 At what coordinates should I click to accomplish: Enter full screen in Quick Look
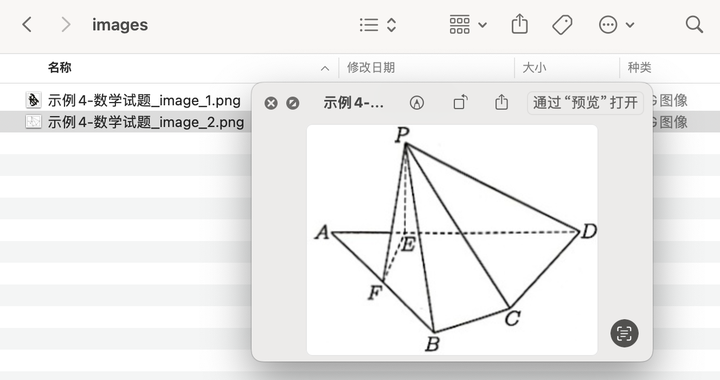coord(292,103)
